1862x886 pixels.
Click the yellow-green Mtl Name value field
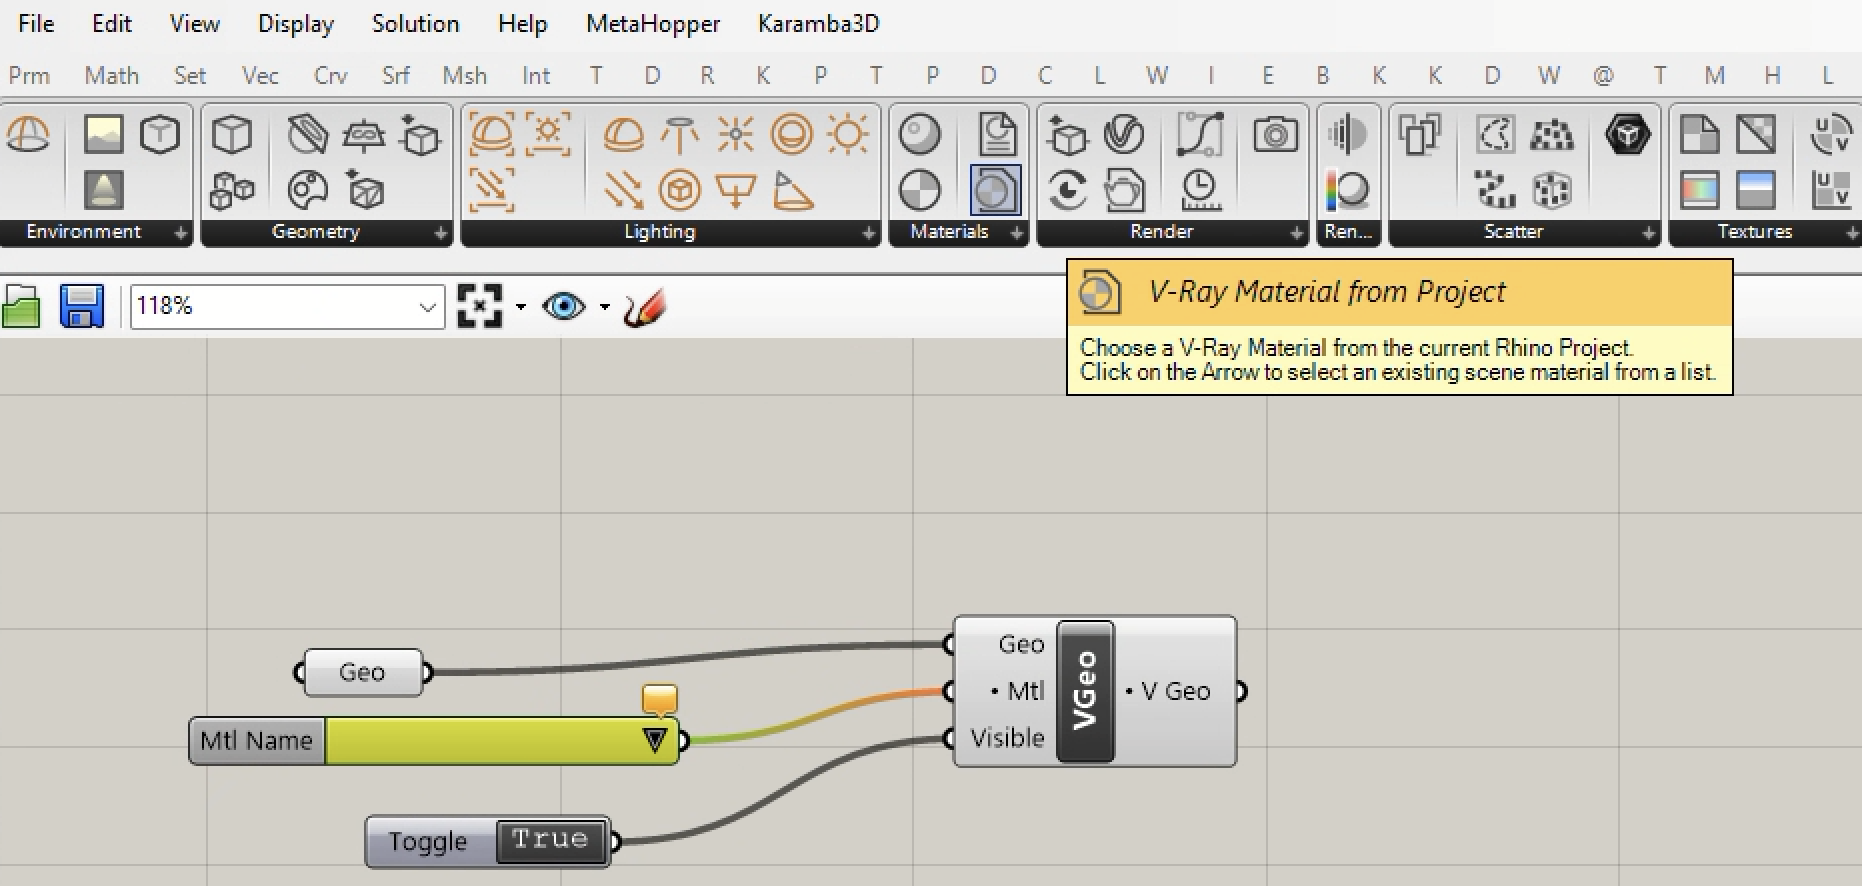pyautogui.click(x=502, y=741)
